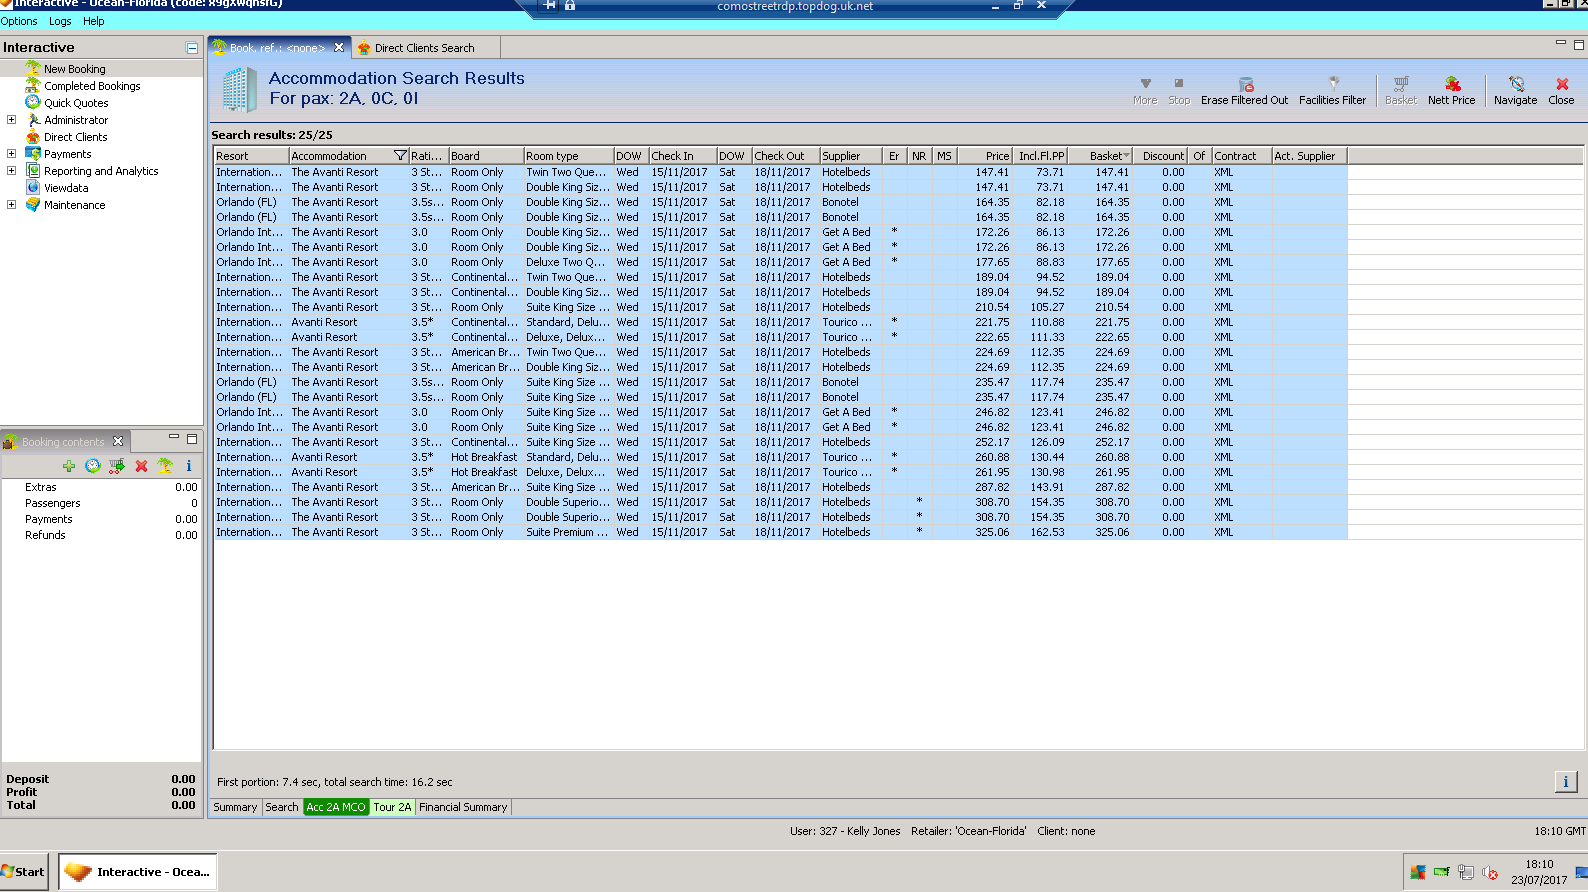
Task: Open the Navigate compass tool
Action: pyautogui.click(x=1516, y=84)
